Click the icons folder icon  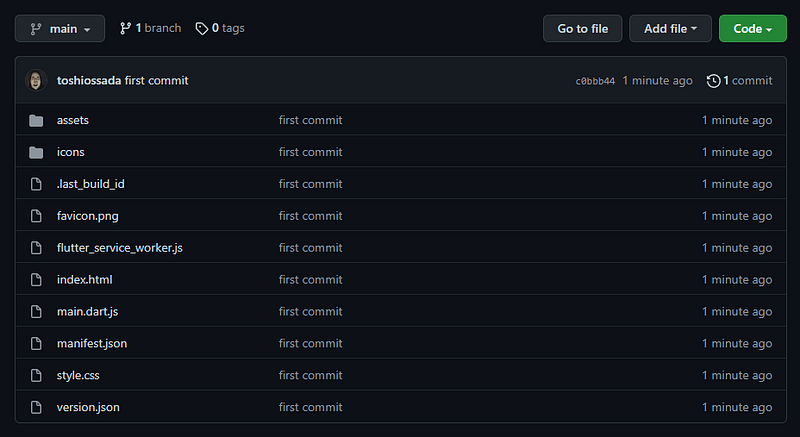(x=36, y=152)
